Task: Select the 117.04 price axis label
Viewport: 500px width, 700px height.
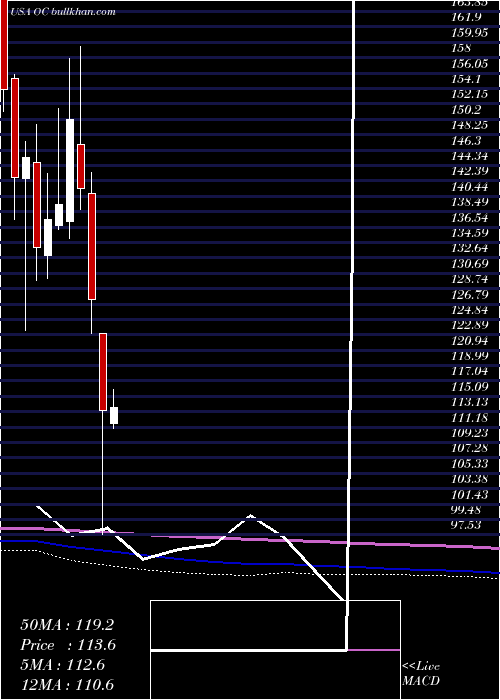Action: tap(470, 371)
